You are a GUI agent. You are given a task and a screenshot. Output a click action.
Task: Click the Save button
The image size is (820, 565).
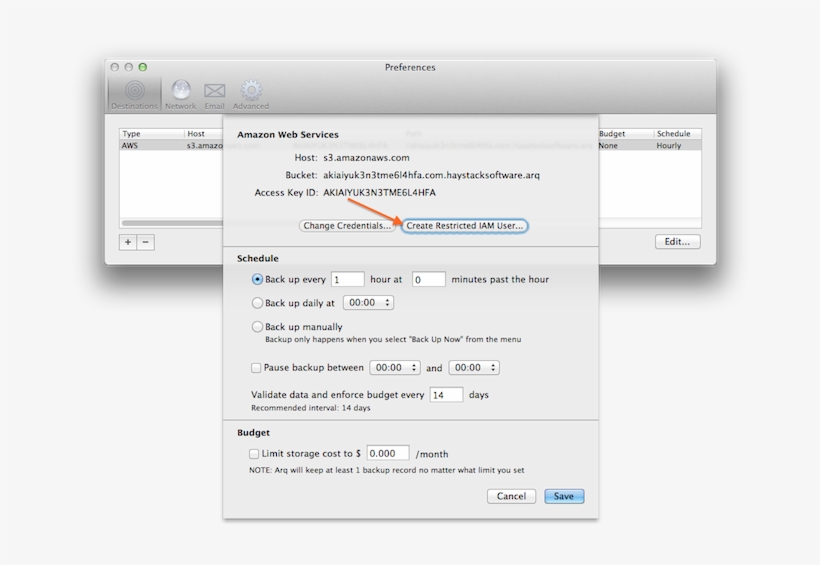tap(564, 496)
